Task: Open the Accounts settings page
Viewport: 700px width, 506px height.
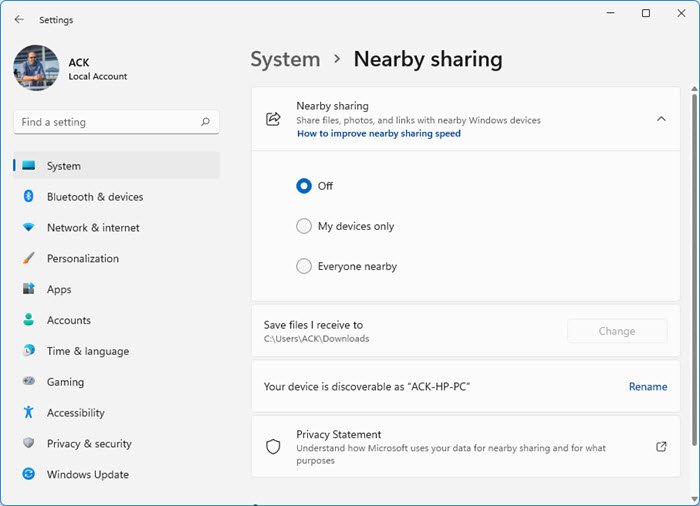Action: [x=68, y=321]
